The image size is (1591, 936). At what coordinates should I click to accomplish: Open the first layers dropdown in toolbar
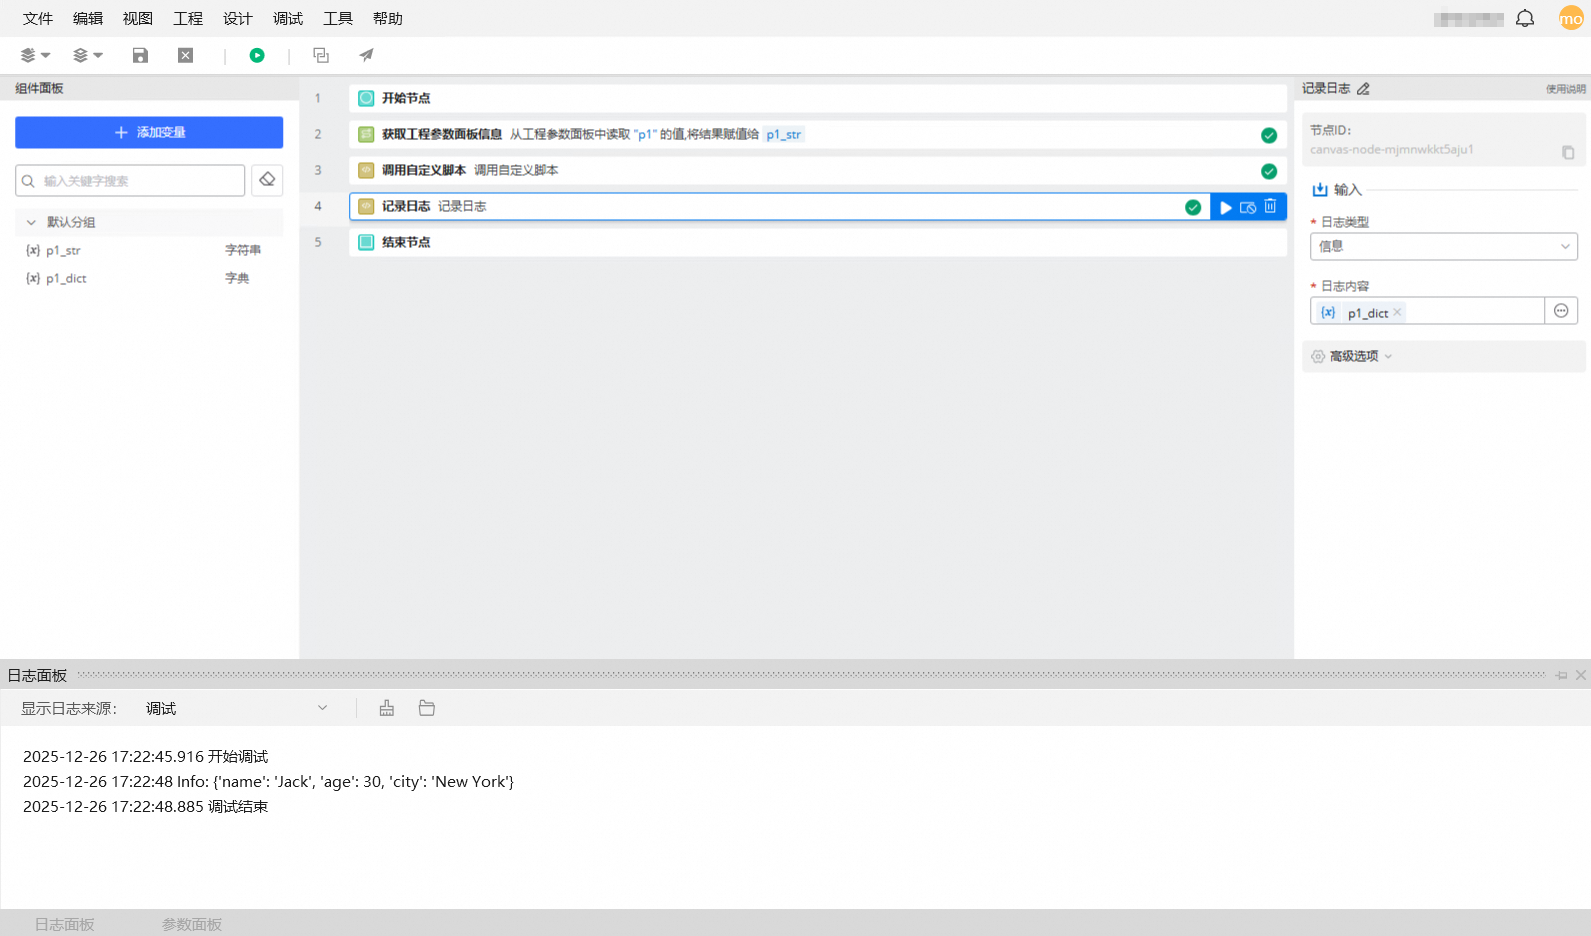point(35,55)
